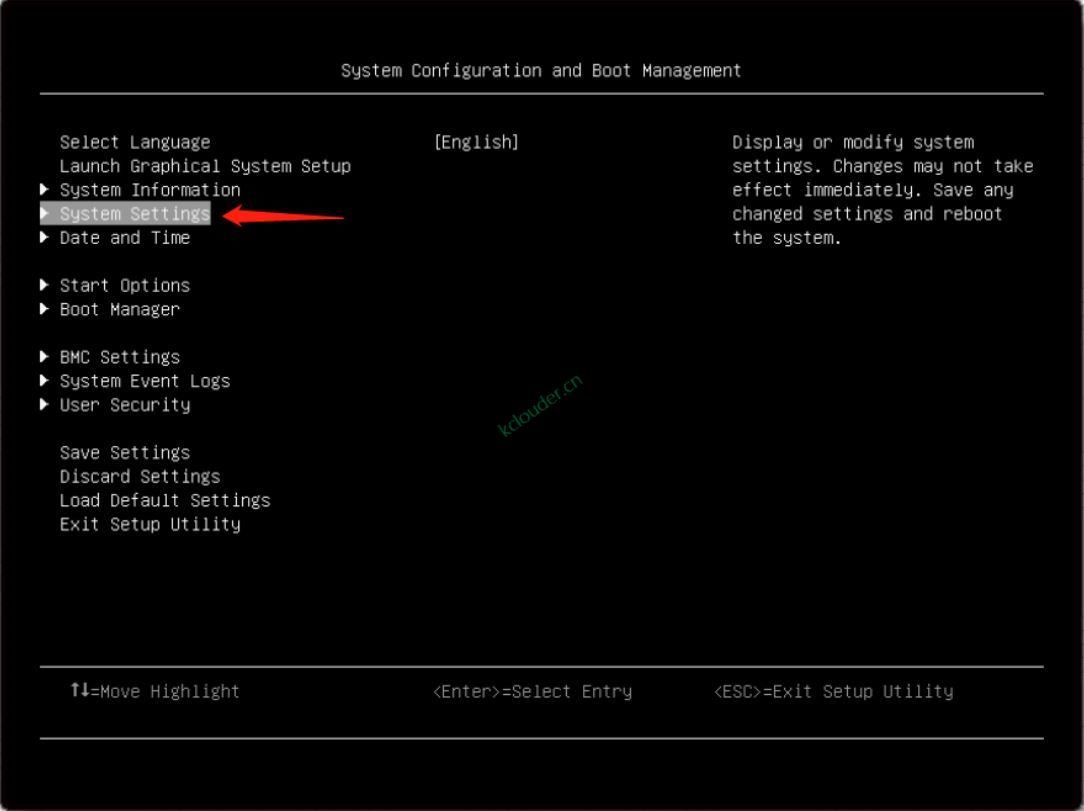Choose Exit Setup Utility menu entry

click(150, 525)
